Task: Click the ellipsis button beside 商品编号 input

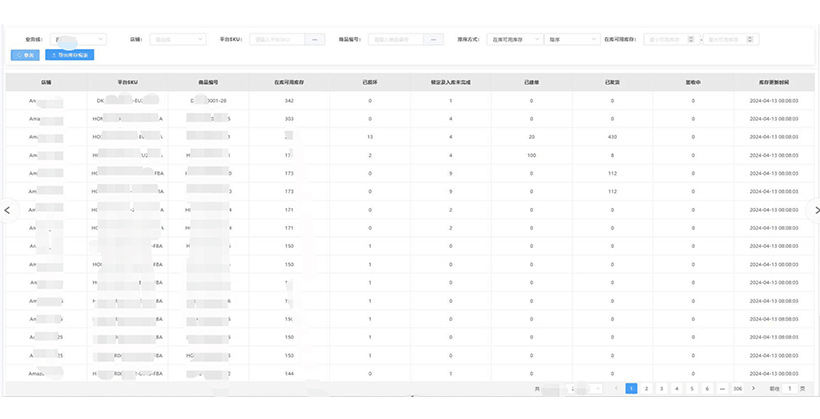Action: click(434, 40)
